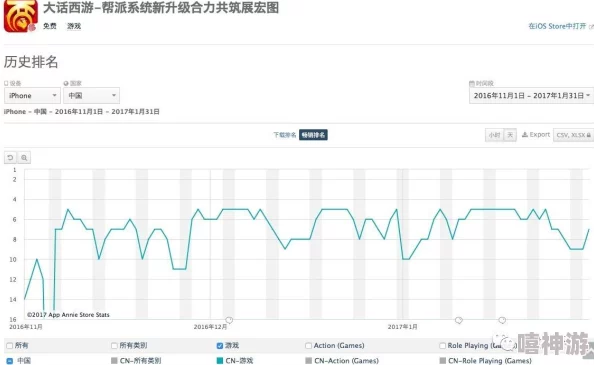Viewport: 594px width, 365px height.
Task: Enable the Action (Games) checkbox
Action: [x=308, y=345]
